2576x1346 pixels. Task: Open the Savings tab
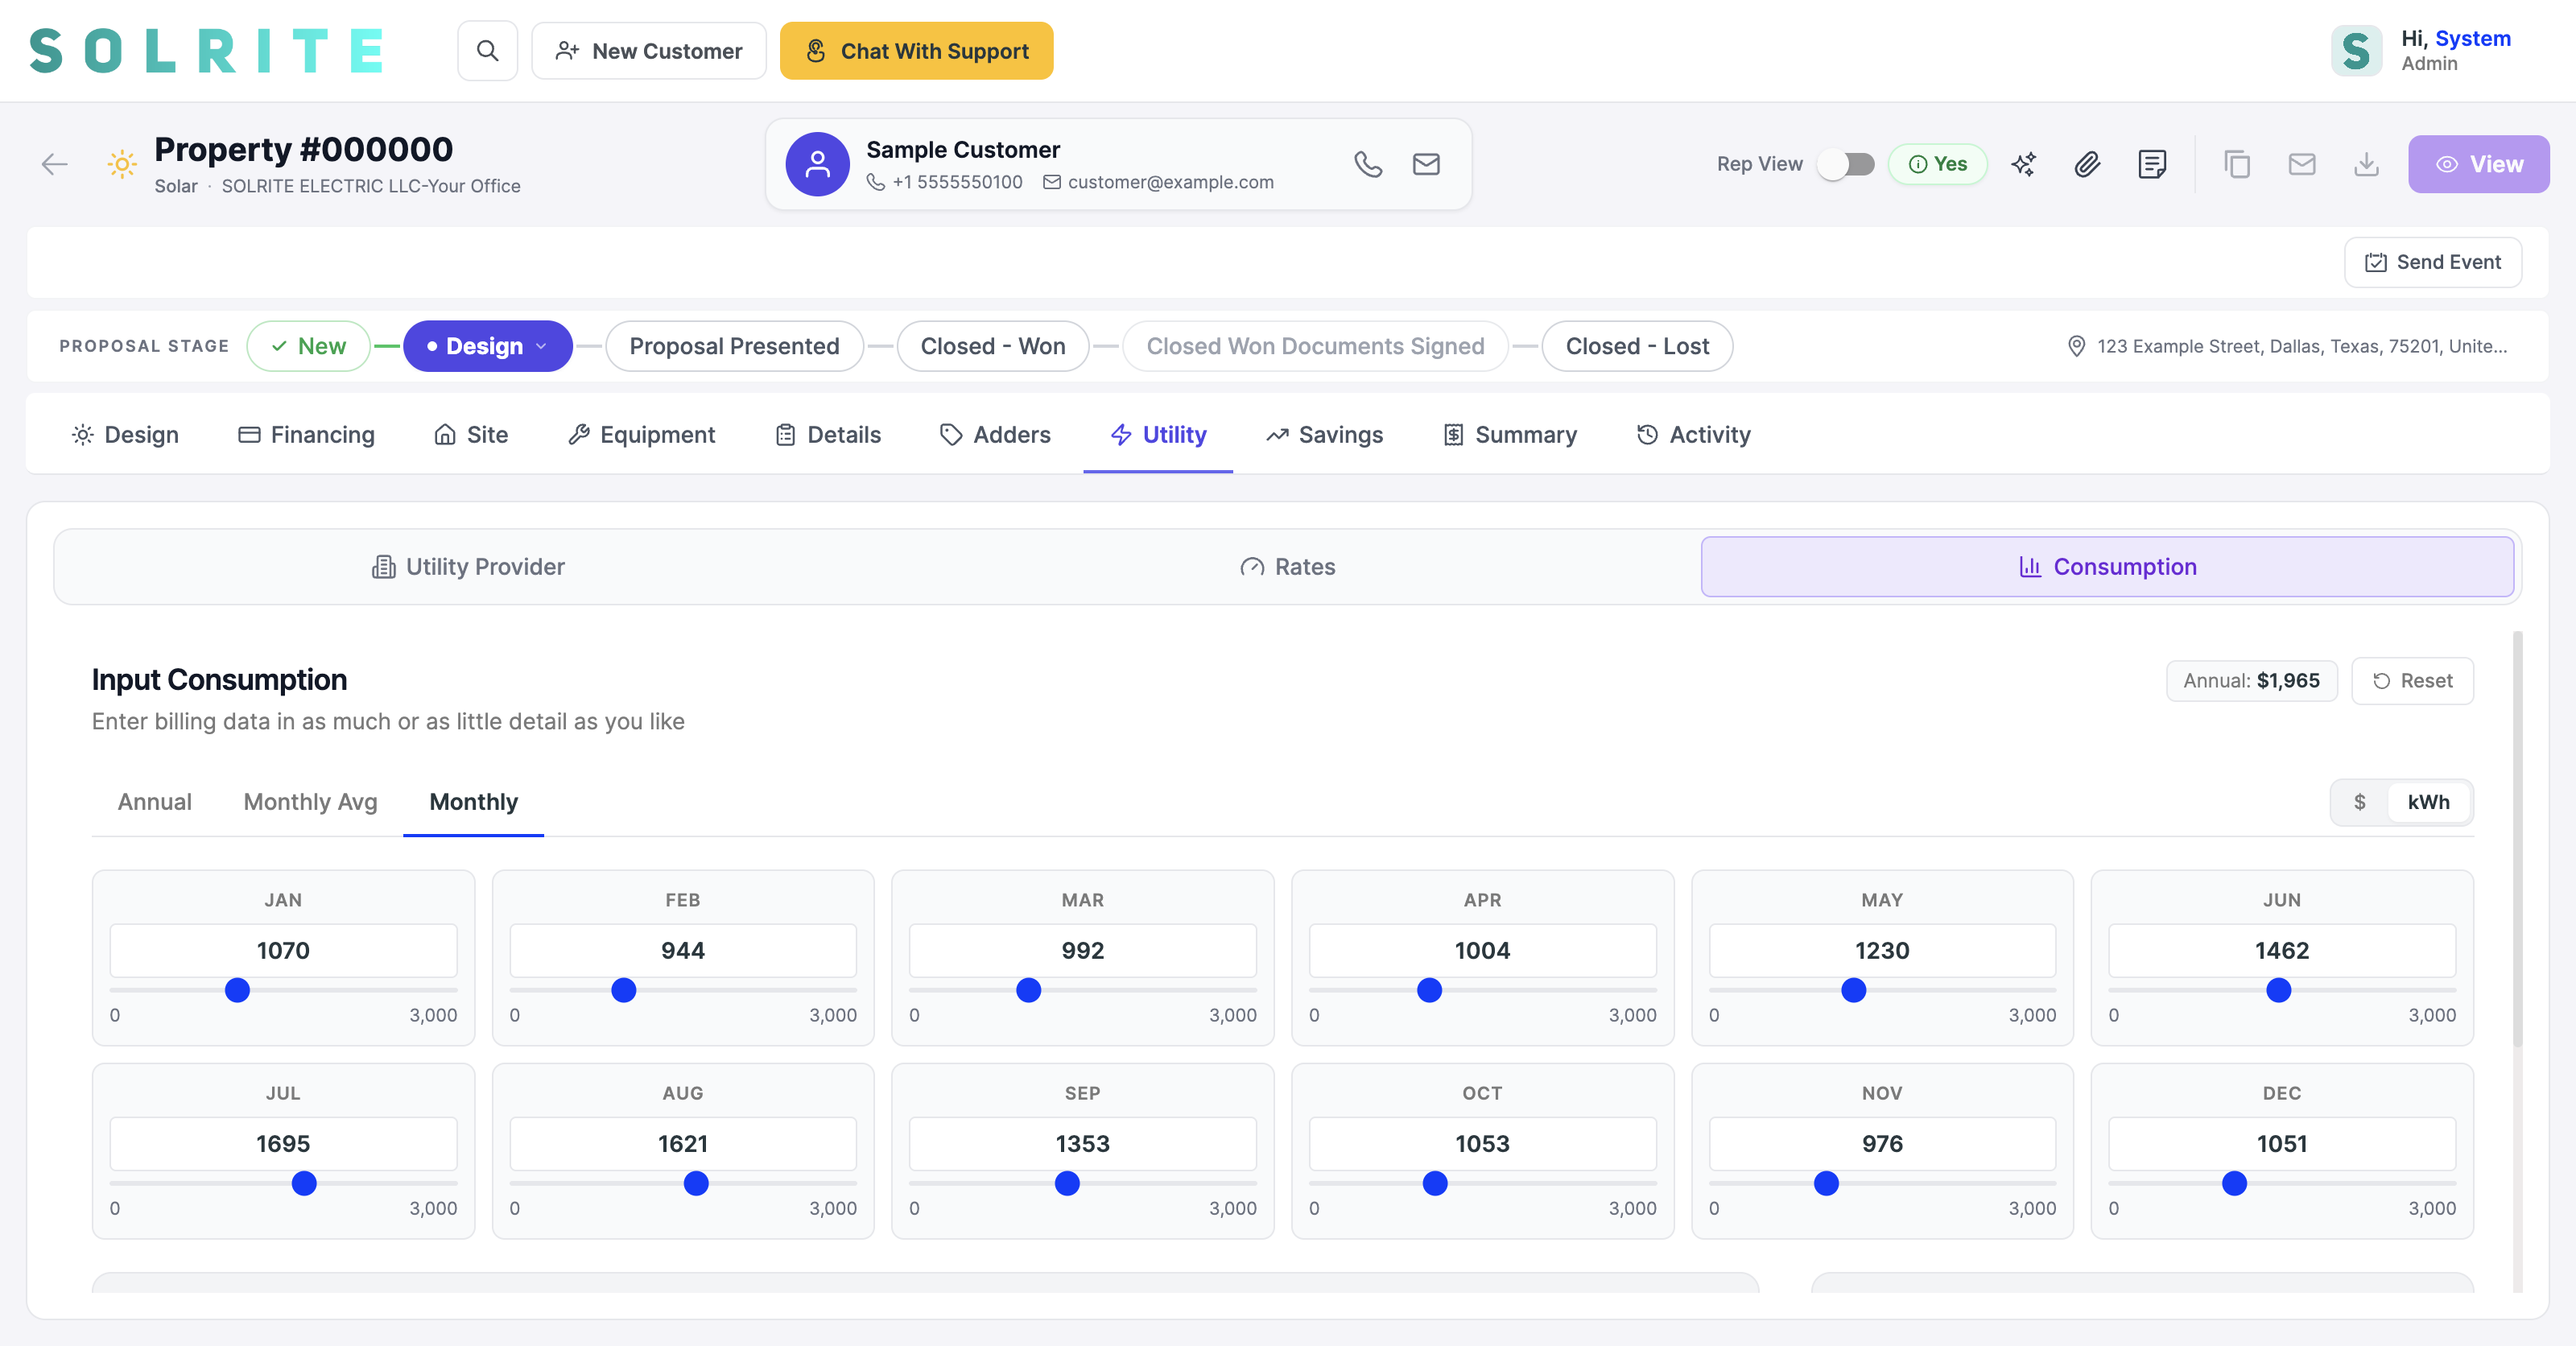click(x=1324, y=435)
